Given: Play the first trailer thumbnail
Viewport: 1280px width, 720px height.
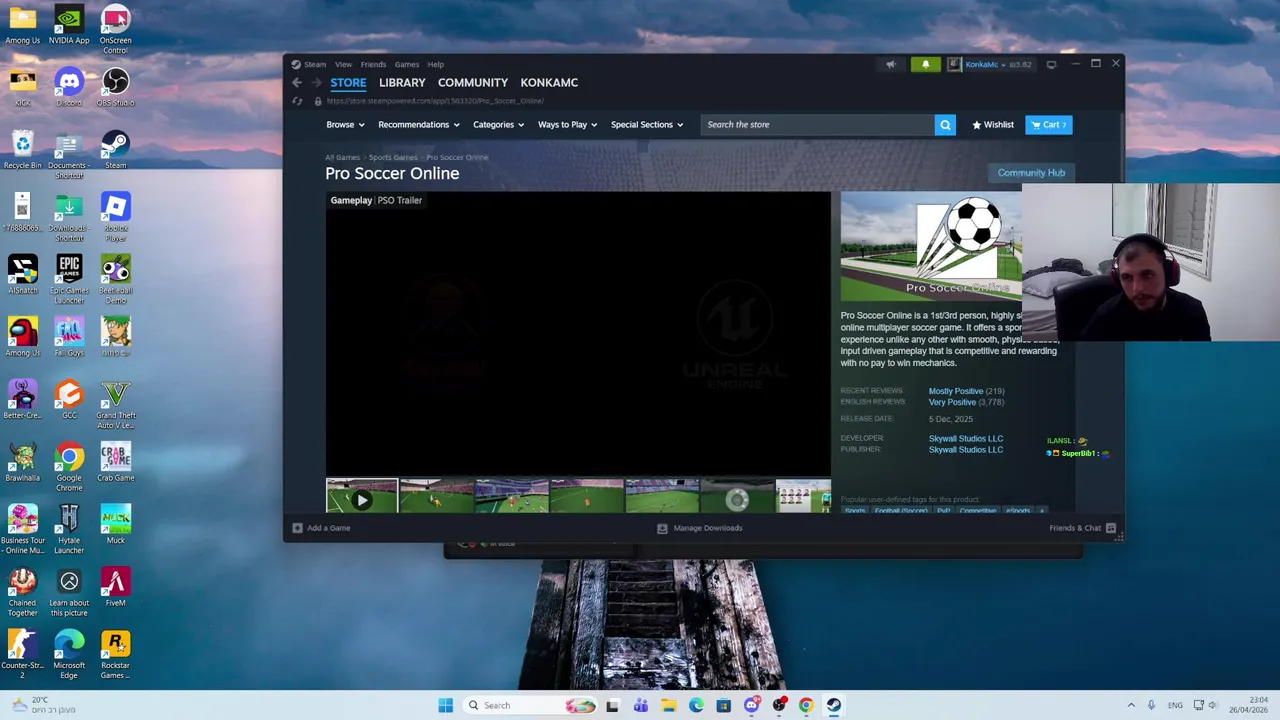Looking at the screenshot, I should (x=361, y=496).
